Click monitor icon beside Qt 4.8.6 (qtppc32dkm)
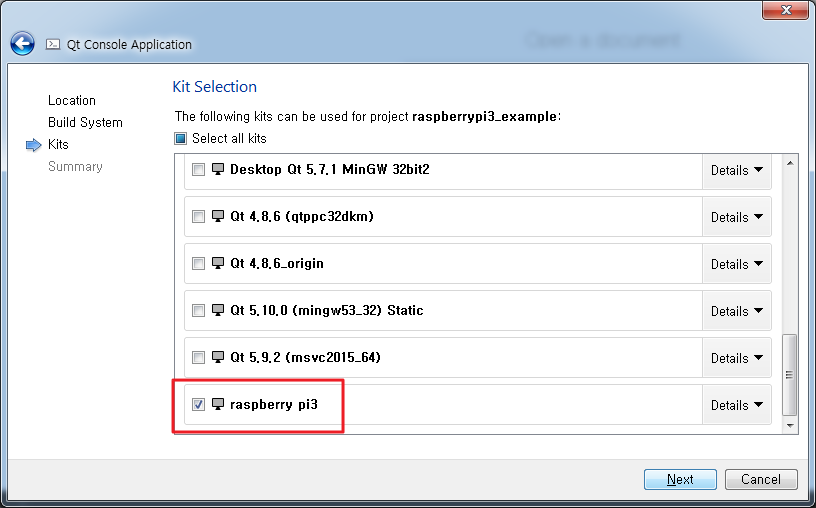The height and width of the screenshot is (508, 816). pos(218,216)
